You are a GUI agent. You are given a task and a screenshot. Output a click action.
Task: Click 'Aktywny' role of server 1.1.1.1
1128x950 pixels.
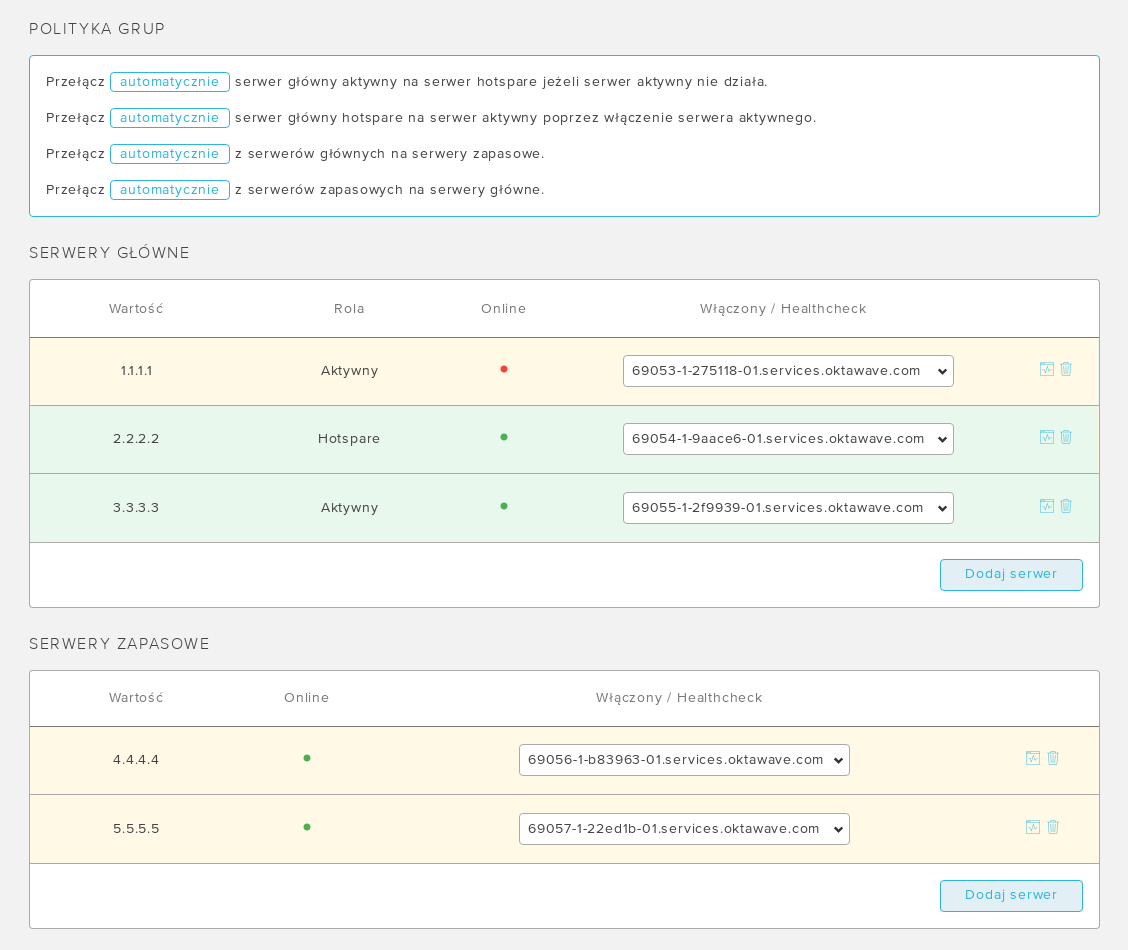tap(349, 371)
